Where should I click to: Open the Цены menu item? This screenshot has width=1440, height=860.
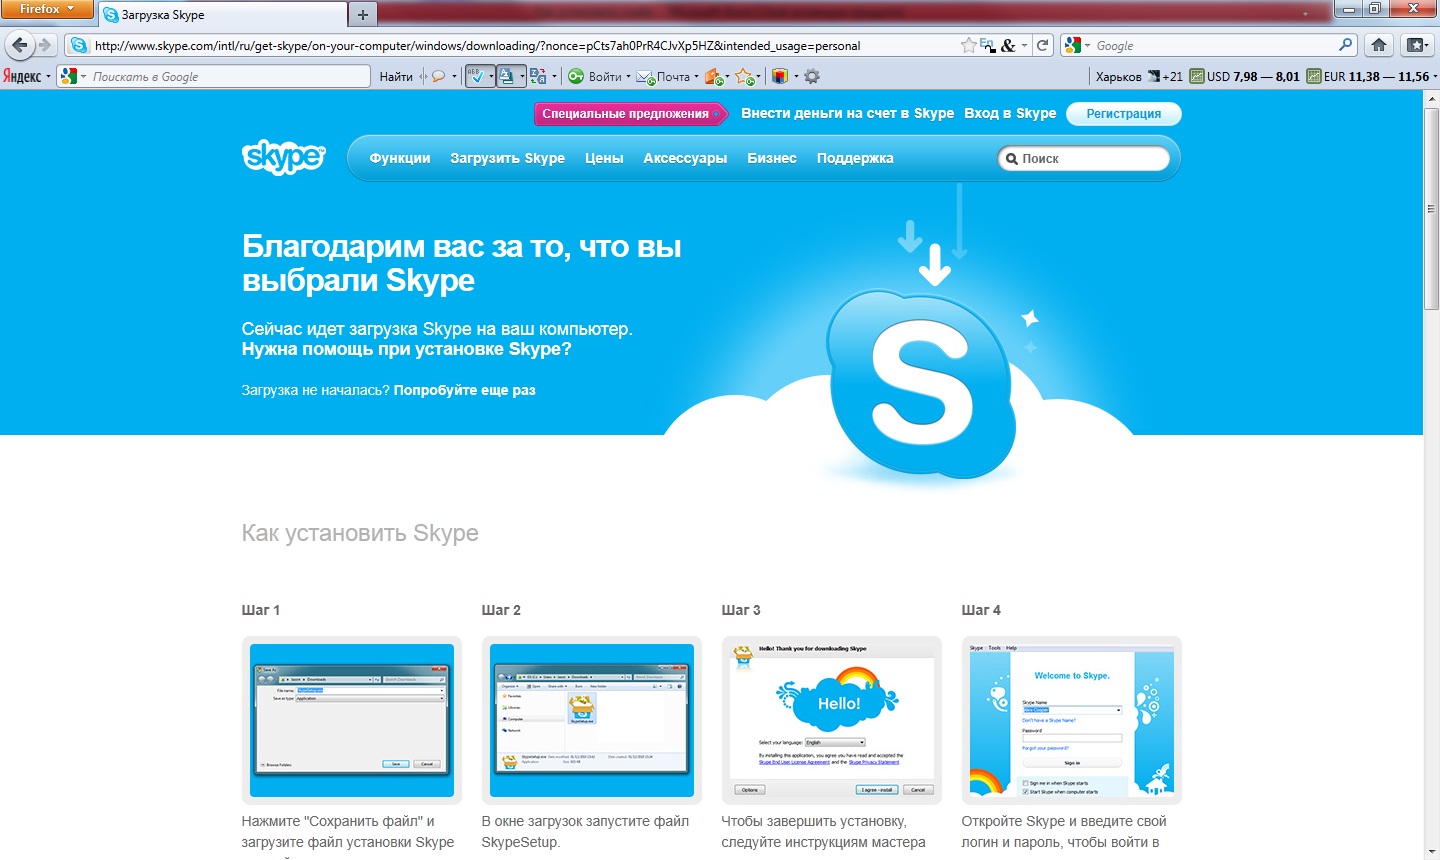tap(604, 158)
